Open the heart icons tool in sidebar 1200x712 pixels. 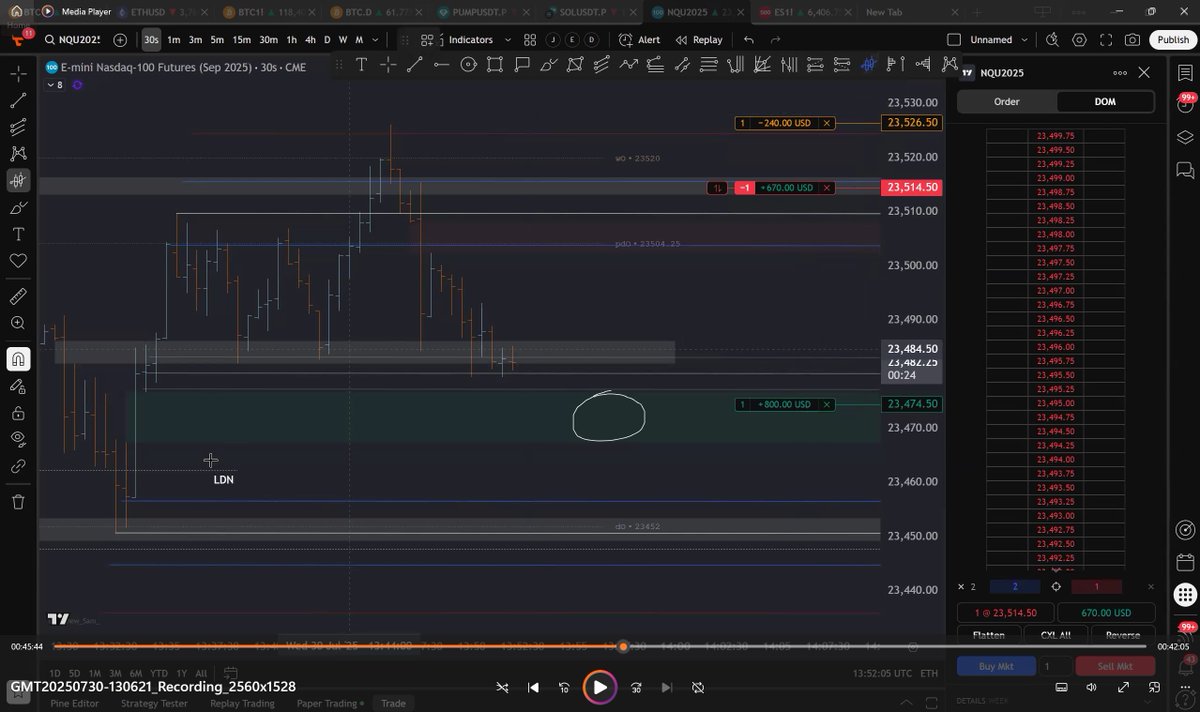click(x=18, y=261)
